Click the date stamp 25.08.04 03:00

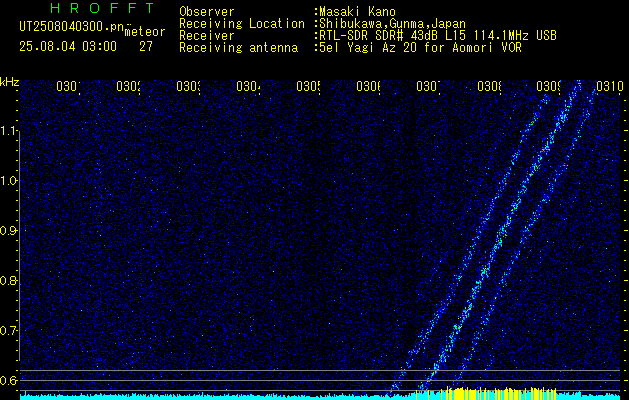(x=68, y=47)
